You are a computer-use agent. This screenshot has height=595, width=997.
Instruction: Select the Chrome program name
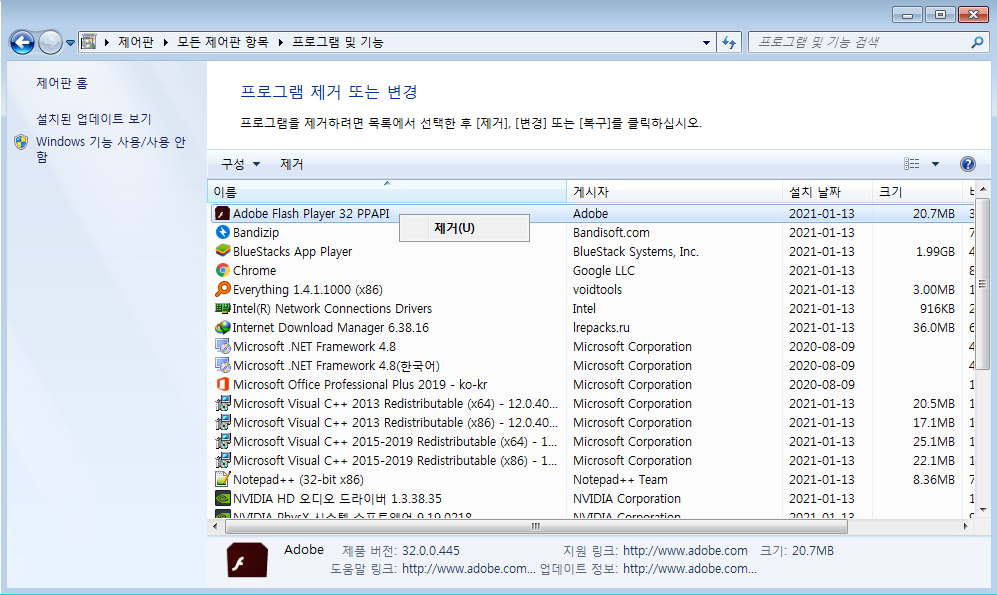(254, 270)
